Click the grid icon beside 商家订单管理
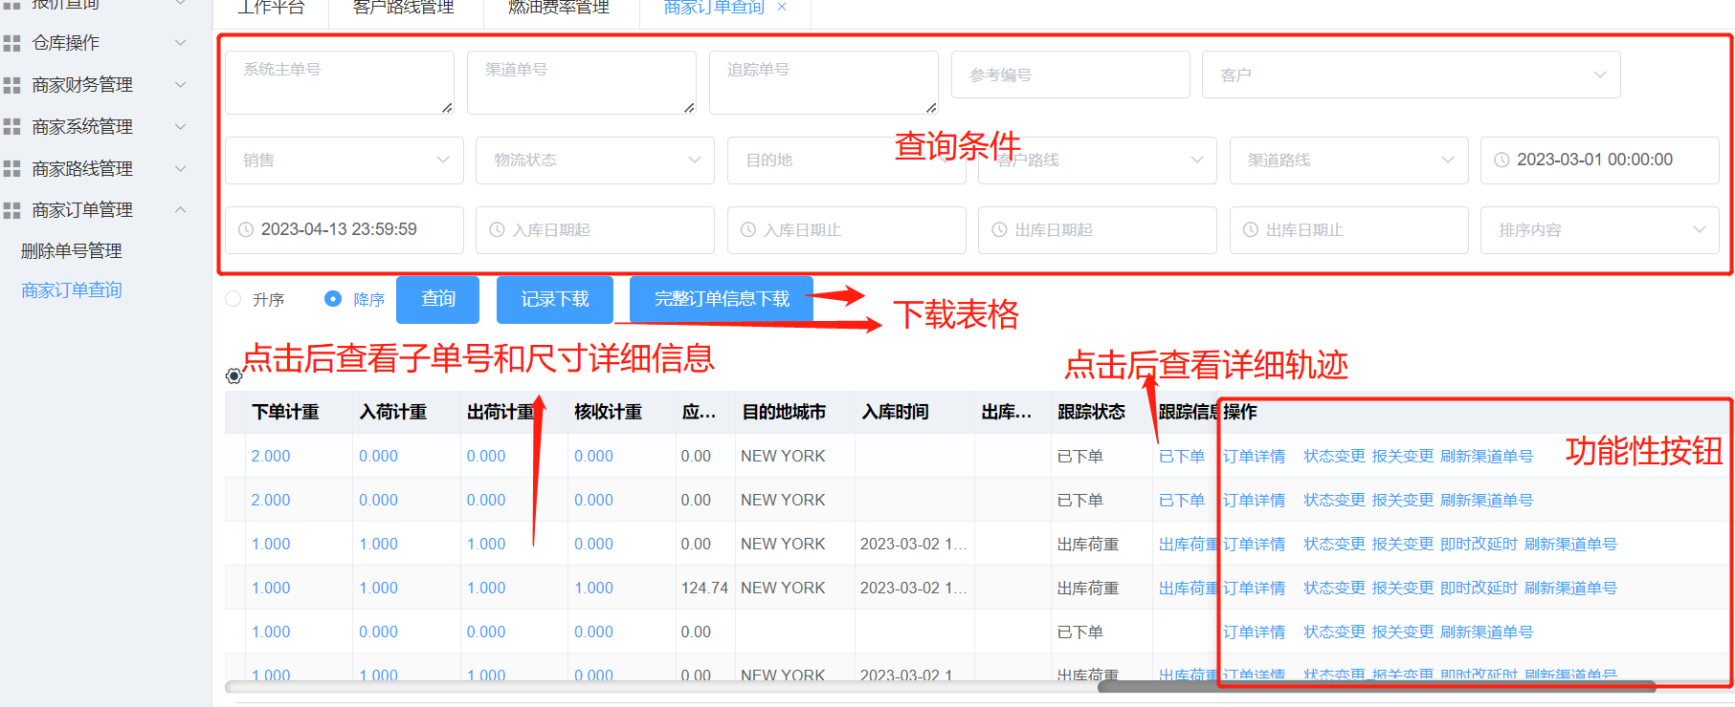 coord(12,210)
